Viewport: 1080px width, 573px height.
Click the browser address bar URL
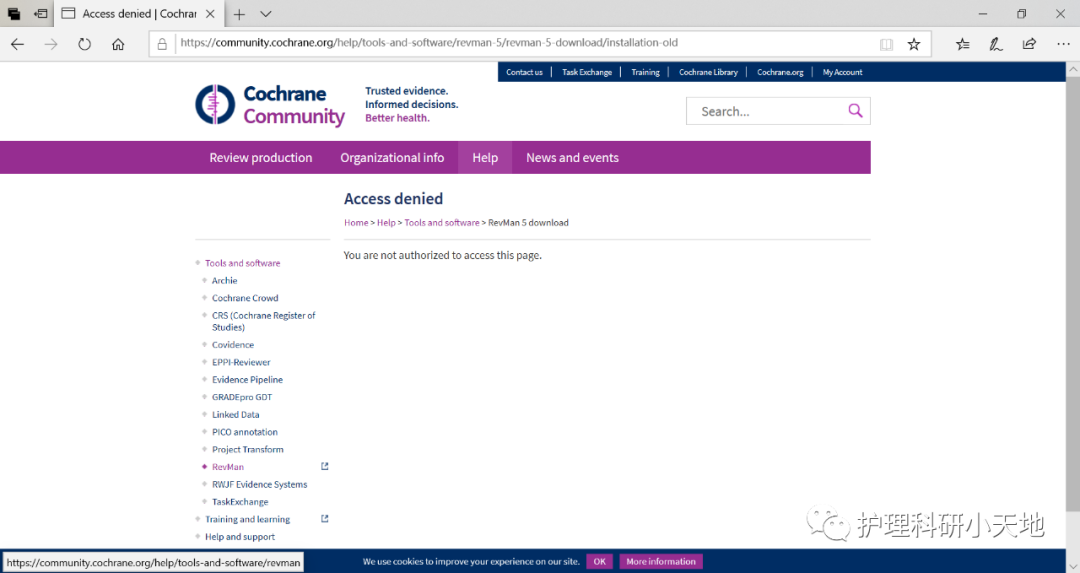point(428,43)
